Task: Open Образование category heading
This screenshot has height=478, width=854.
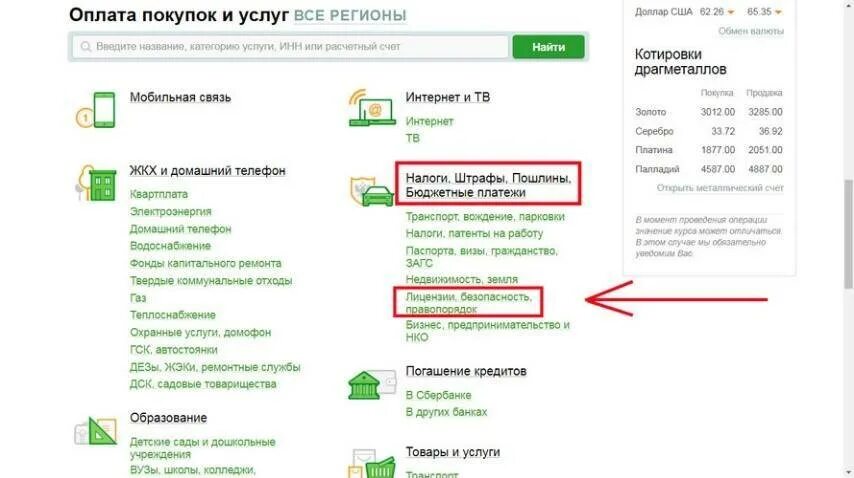Action: click(x=168, y=418)
